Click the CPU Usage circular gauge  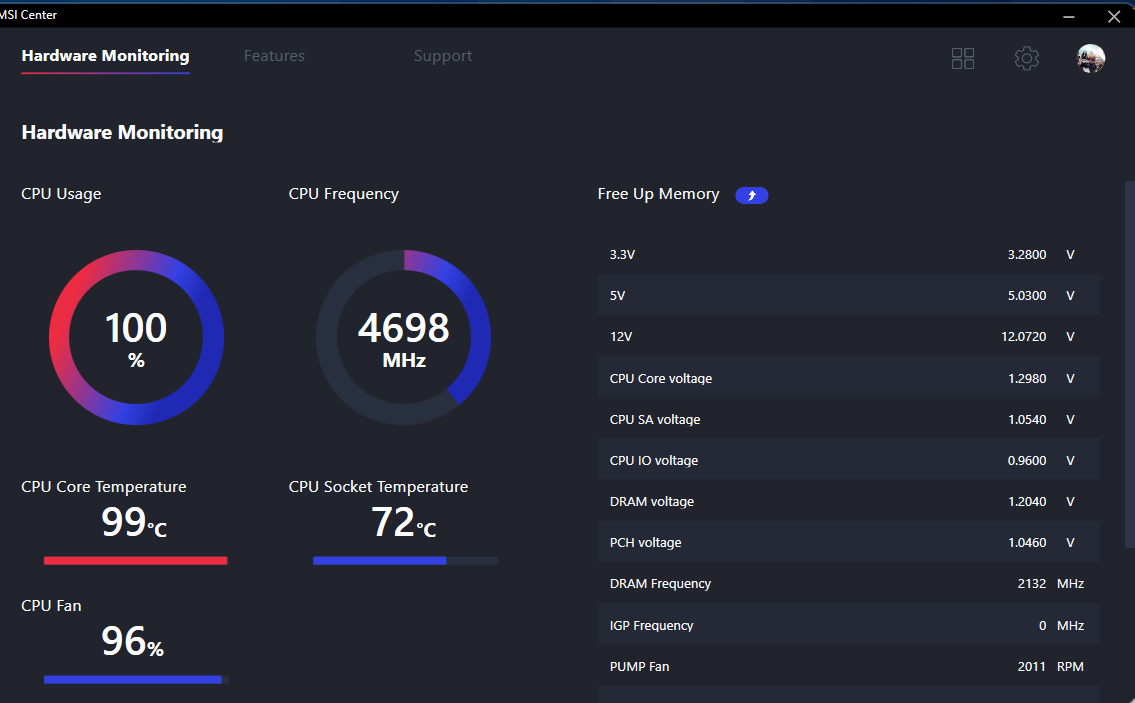pyautogui.click(x=136, y=338)
